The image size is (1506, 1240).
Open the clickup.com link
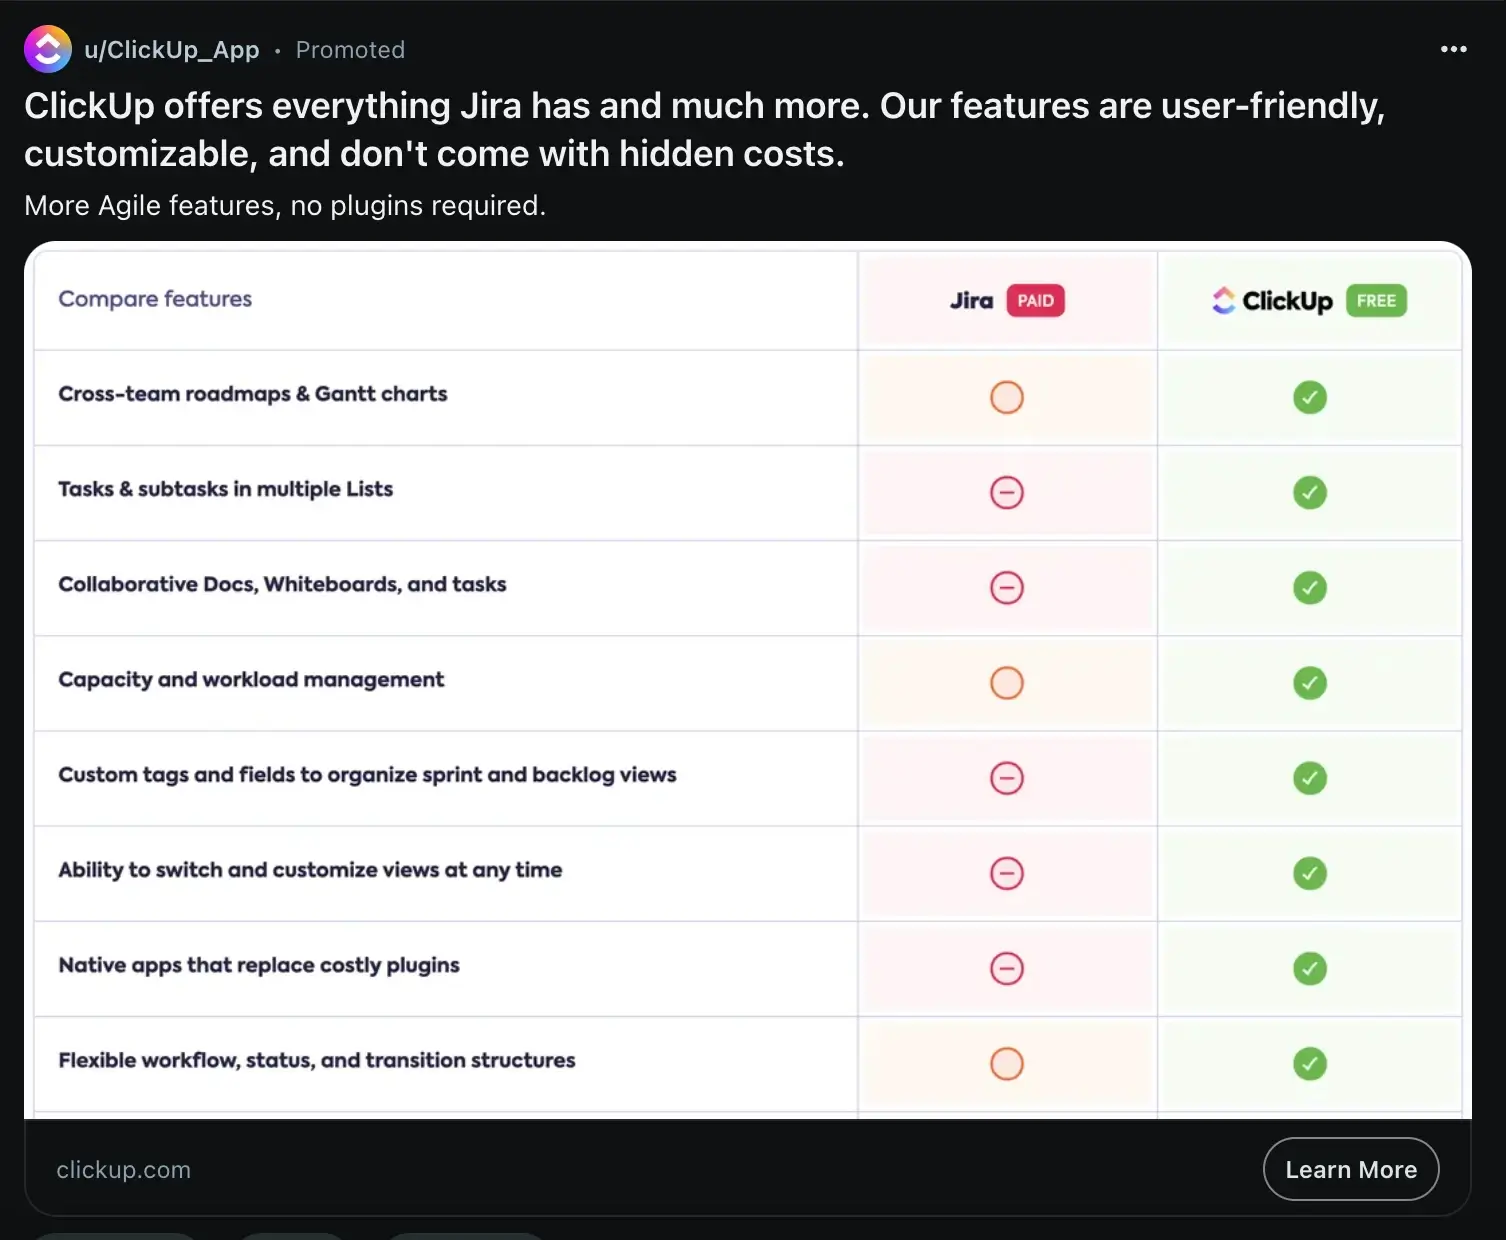(123, 1169)
